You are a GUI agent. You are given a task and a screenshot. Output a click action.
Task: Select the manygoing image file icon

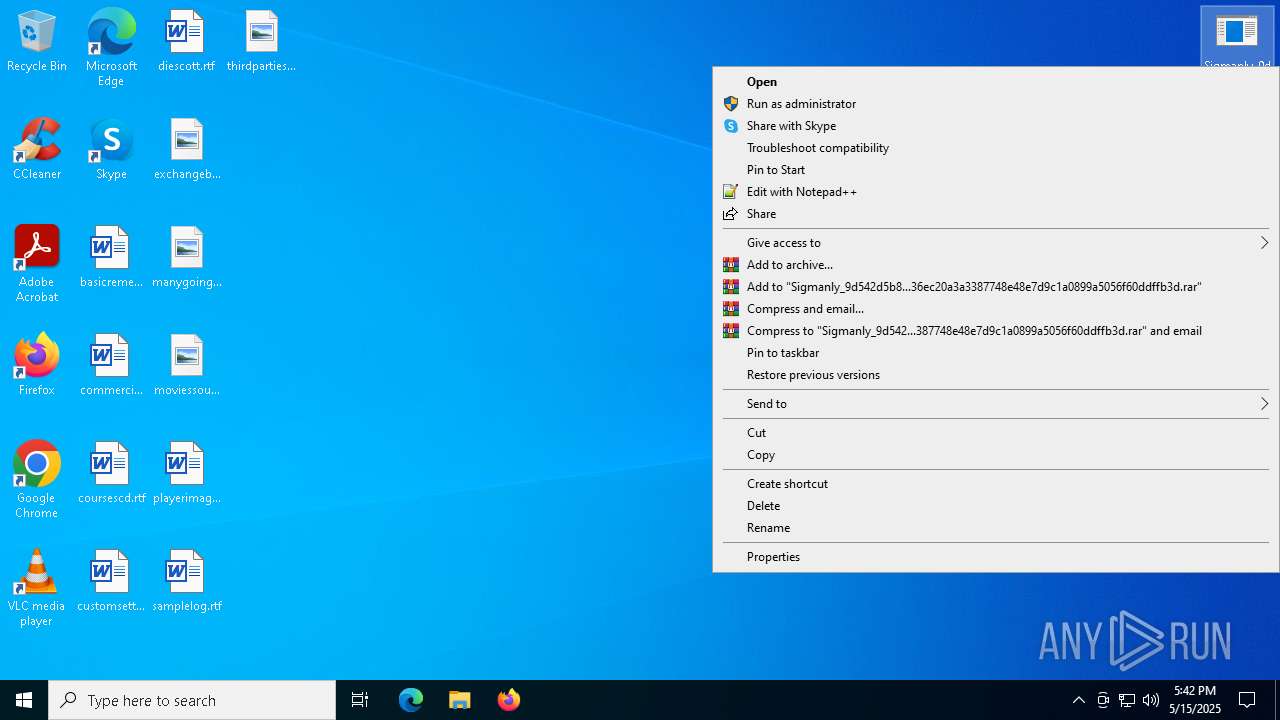coord(187,258)
